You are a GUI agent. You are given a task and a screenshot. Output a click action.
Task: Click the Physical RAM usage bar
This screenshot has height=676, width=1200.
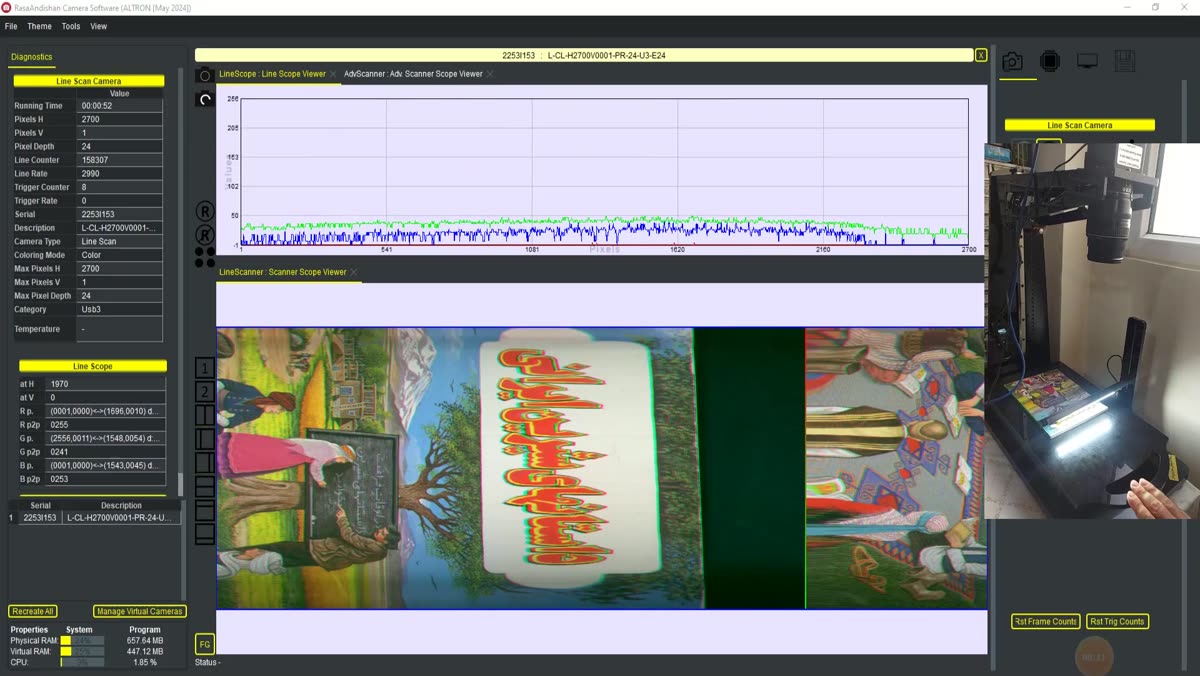point(82,641)
